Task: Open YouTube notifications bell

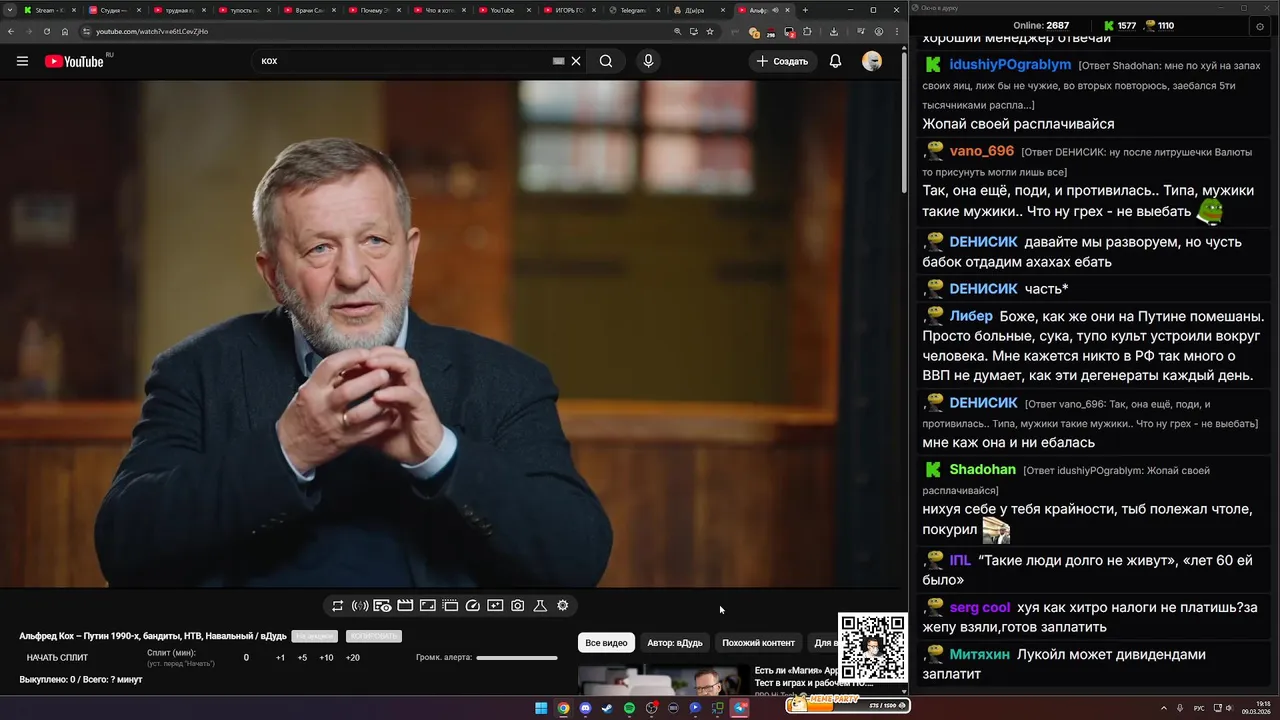Action: click(835, 61)
